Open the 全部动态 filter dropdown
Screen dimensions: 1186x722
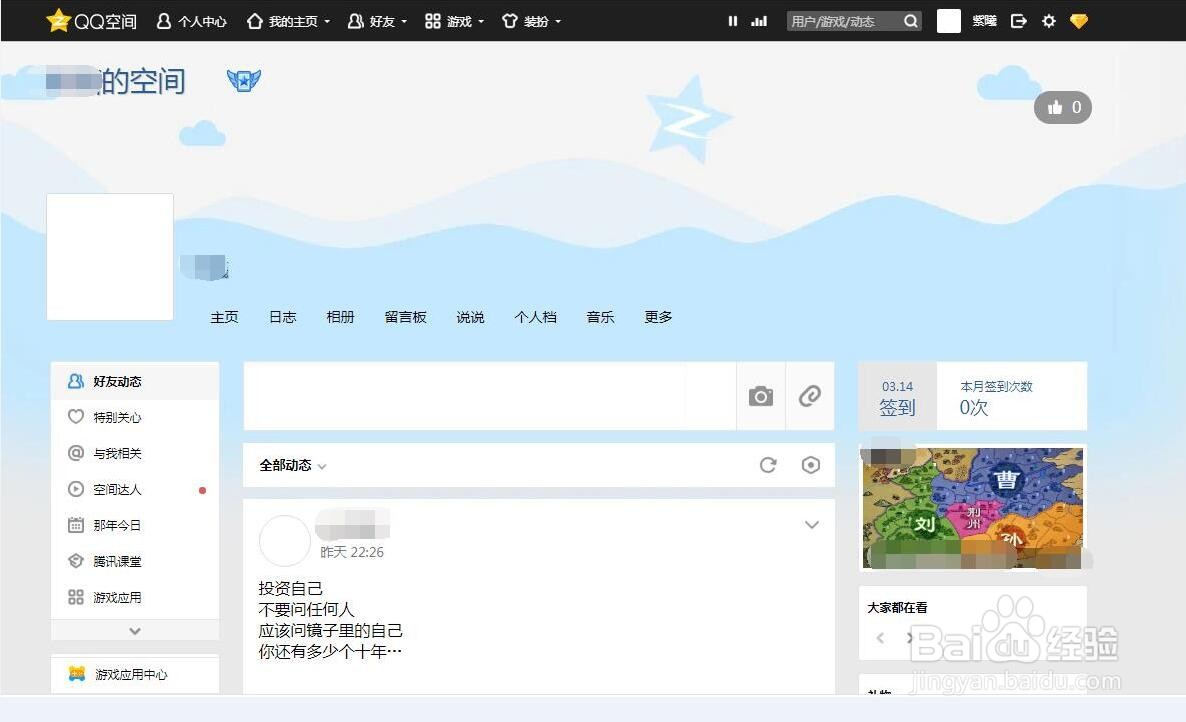[293, 466]
